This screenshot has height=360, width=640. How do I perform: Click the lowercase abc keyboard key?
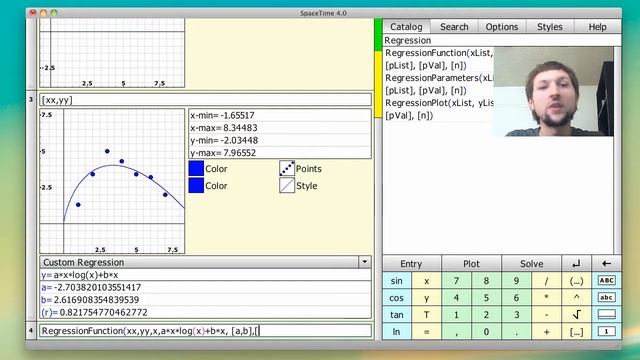tap(606, 298)
